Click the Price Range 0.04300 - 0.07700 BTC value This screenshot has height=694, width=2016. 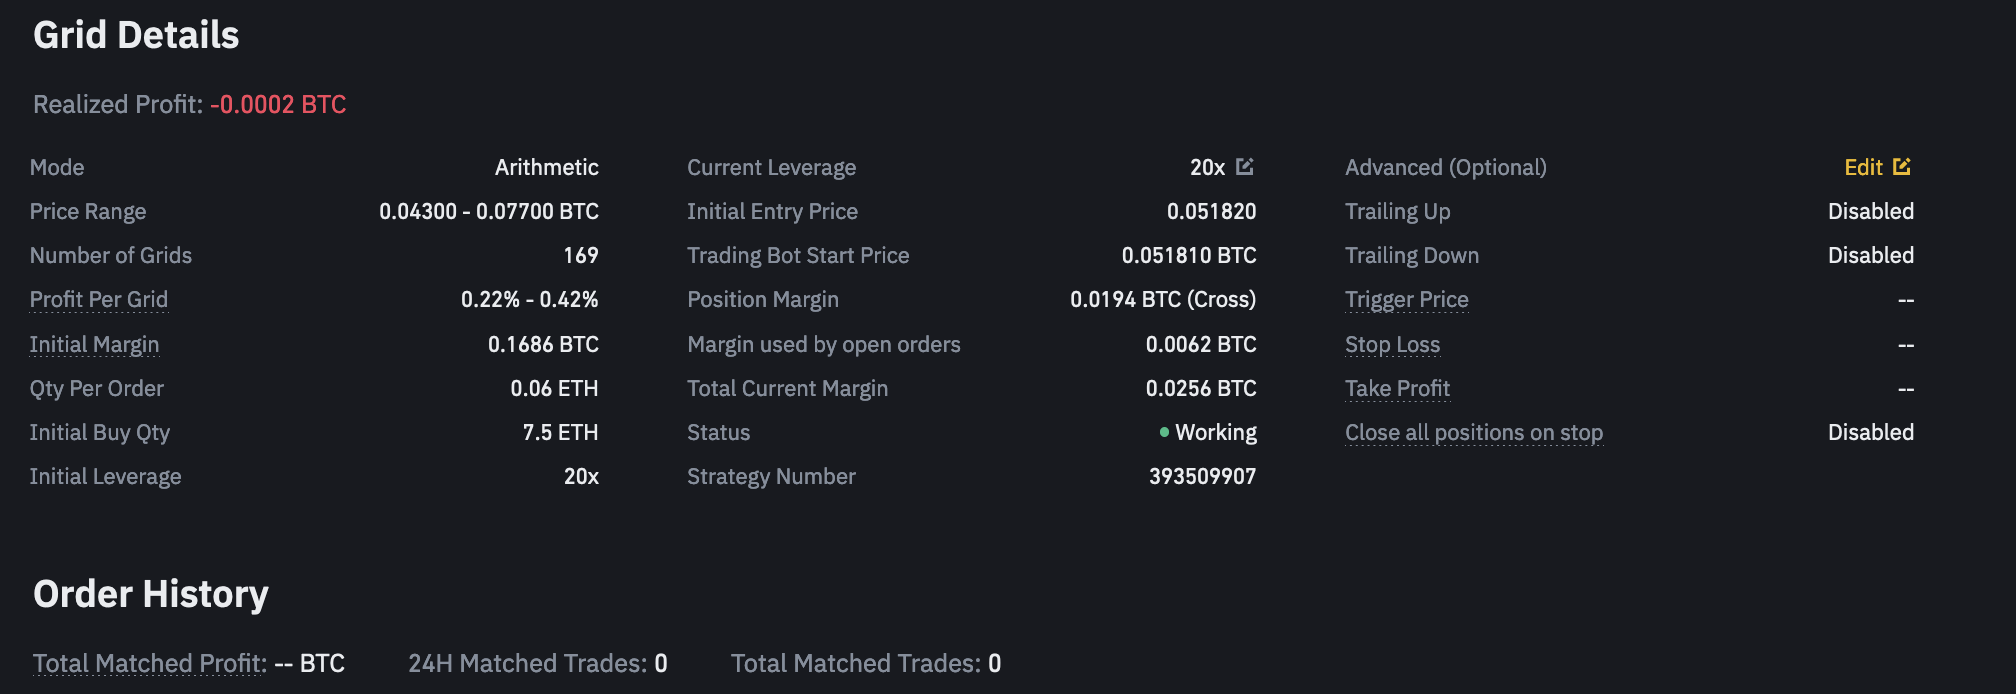tap(489, 211)
